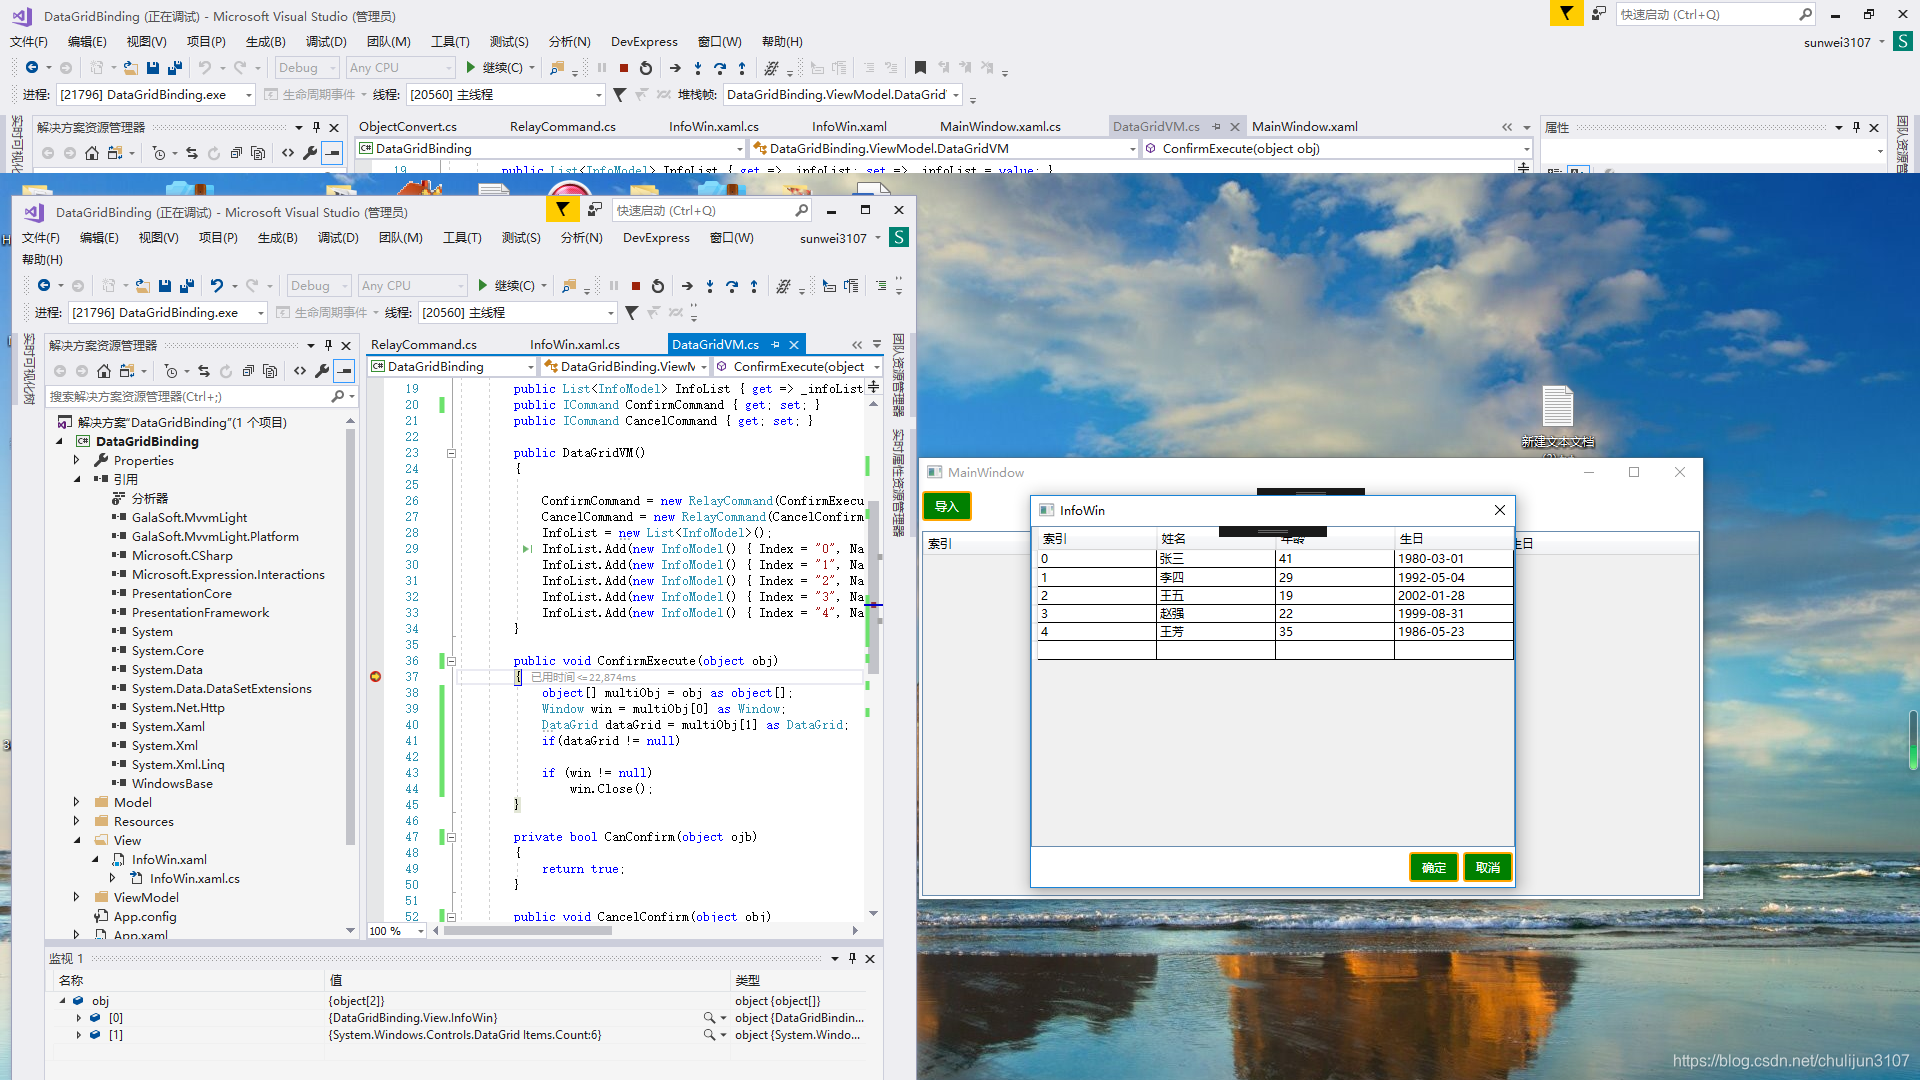
Task: Click Restart icon in front window debug toolbar
Action: point(658,286)
